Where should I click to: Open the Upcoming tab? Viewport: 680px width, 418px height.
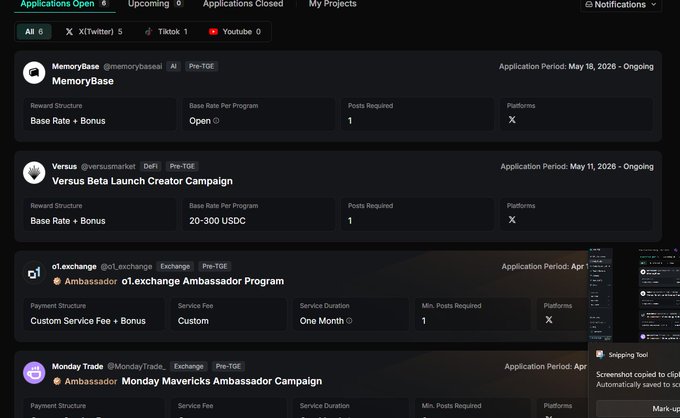(x=155, y=4)
